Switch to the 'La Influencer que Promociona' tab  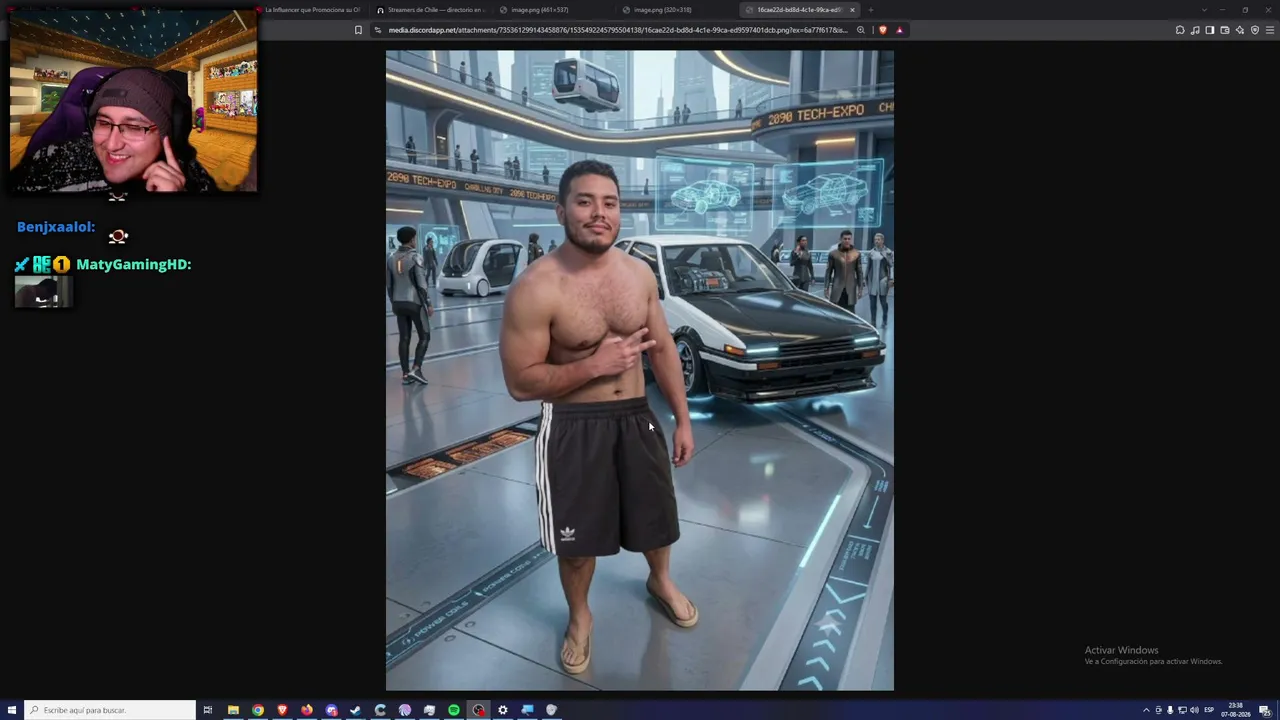tap(310, 10)
